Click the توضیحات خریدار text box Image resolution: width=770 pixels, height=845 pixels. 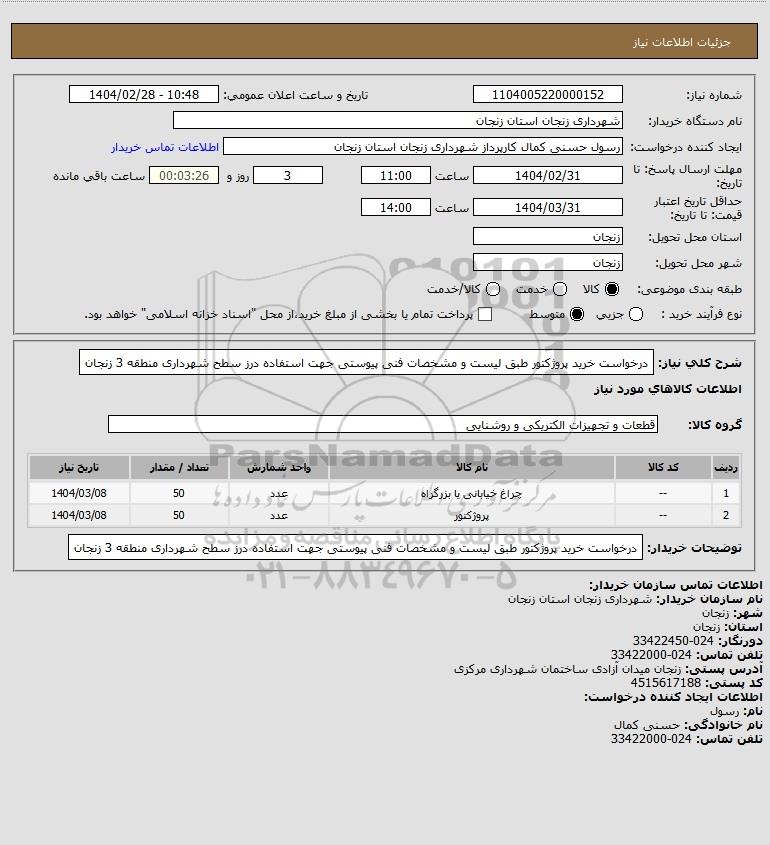click(x=355, y=548)
